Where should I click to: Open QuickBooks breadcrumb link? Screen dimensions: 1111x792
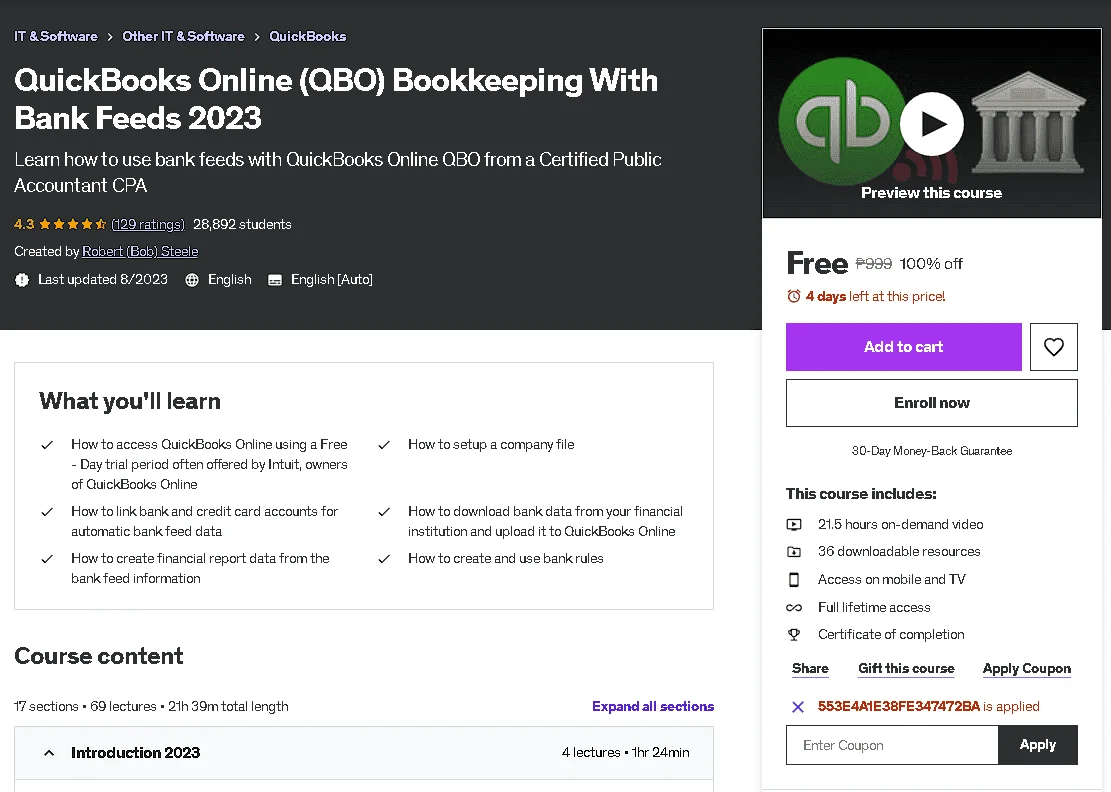tap(308, 36)
